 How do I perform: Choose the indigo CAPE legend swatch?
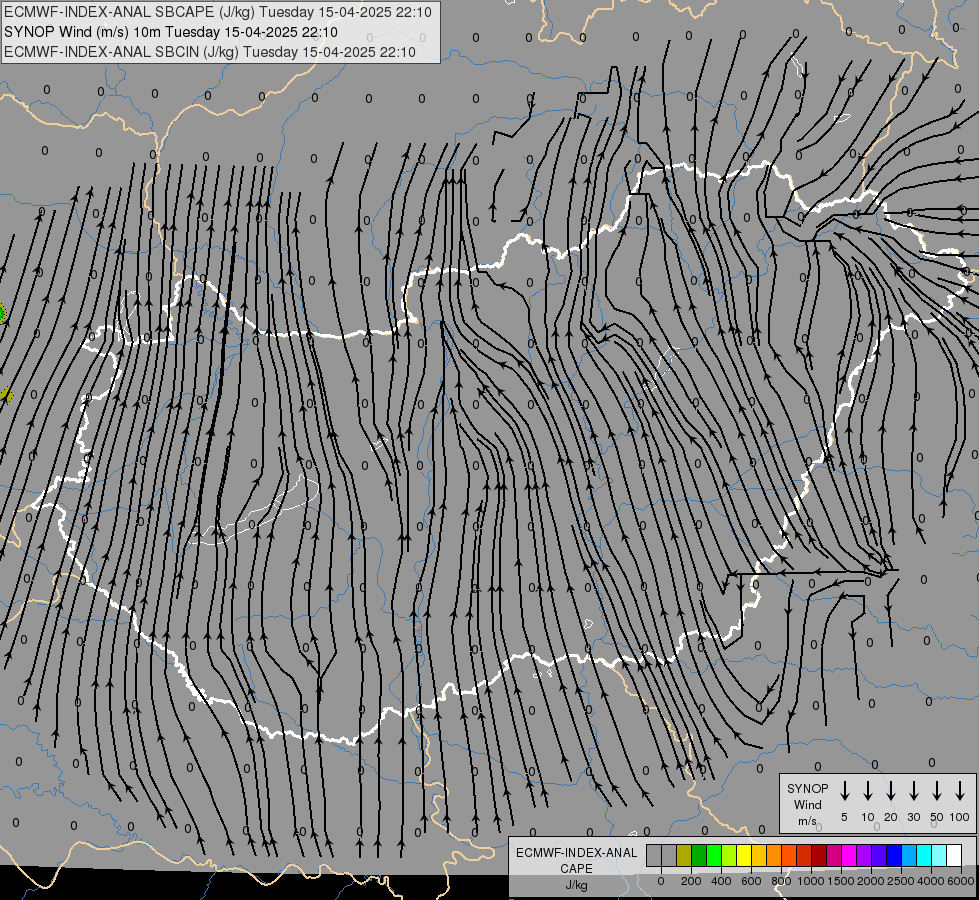[879, 855]
